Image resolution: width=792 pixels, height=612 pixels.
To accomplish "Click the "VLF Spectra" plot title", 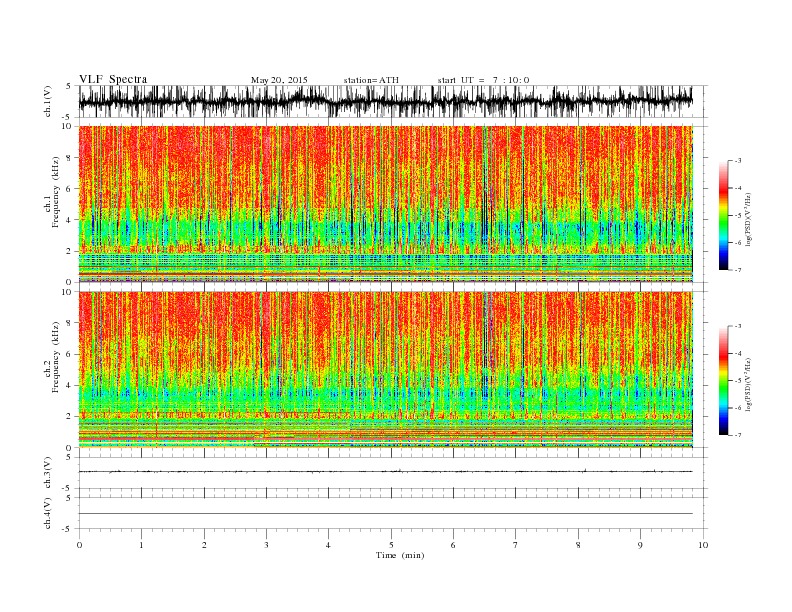I will [113, 79].
